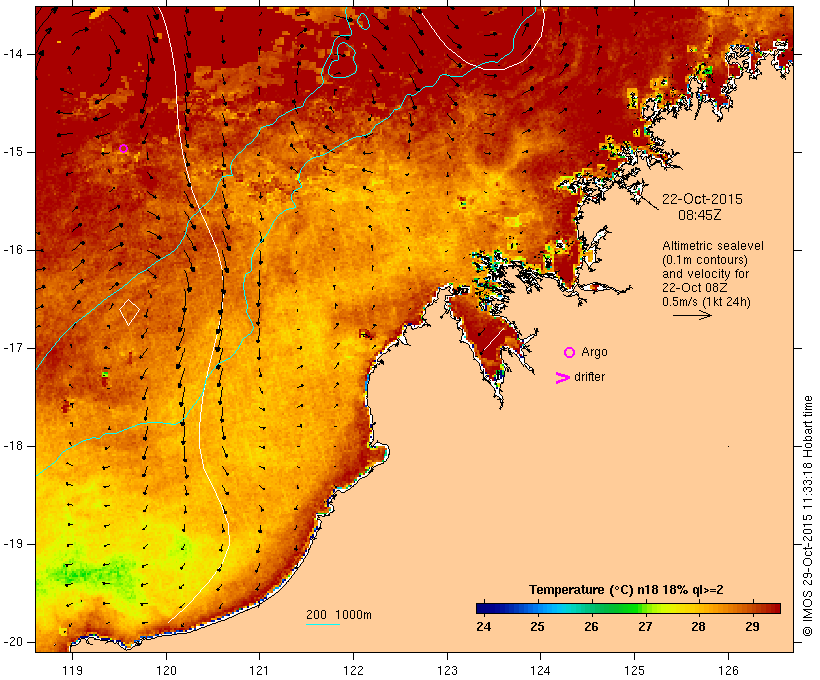Click the longitude label 126
The image size is (820, 680).
click(x=728, y=670)
